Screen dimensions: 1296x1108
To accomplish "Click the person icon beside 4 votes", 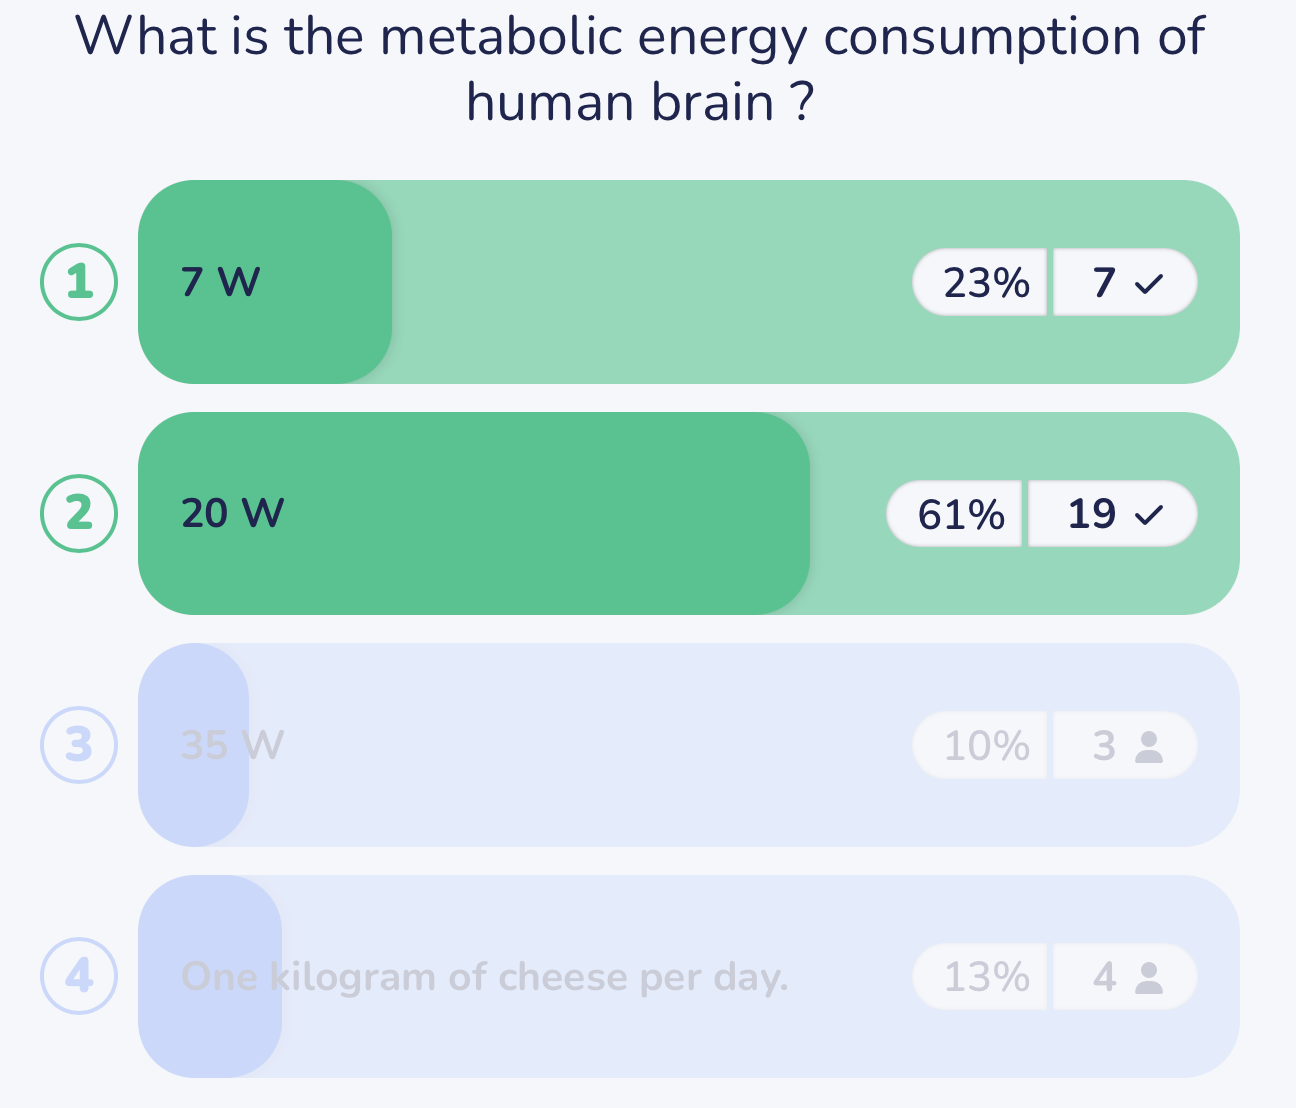I will click(x=1150, y=978).
